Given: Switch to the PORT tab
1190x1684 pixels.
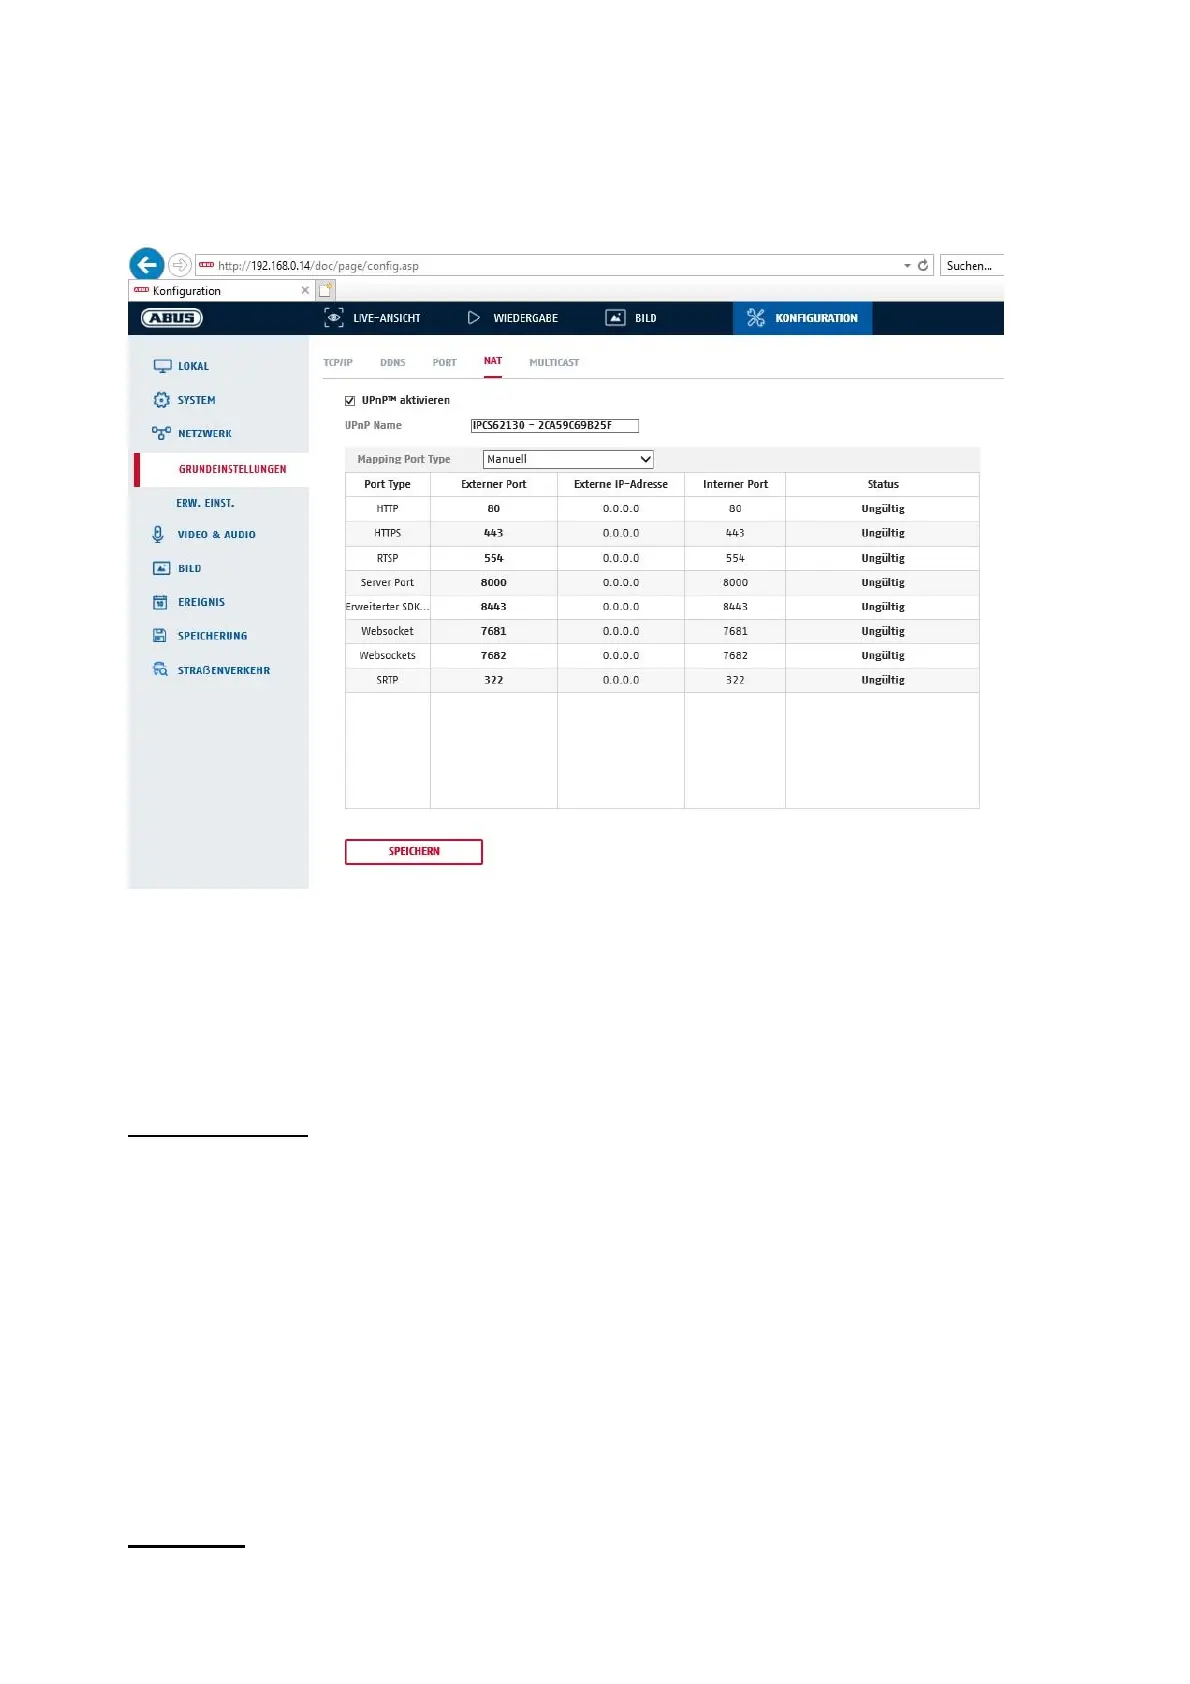Looking at the screenshot, I should pyautogui.click(x=444, y=363).
